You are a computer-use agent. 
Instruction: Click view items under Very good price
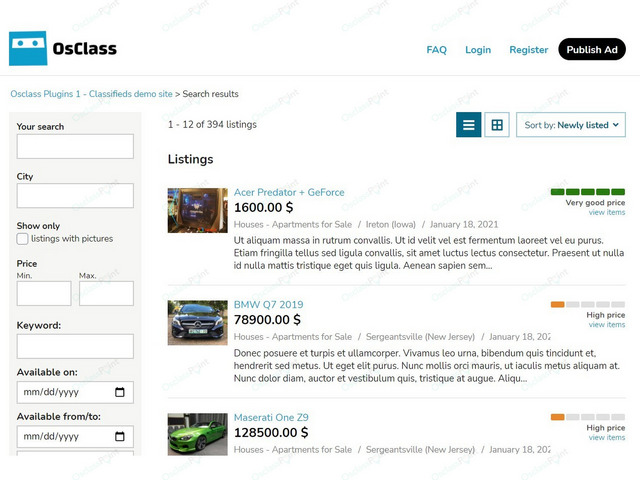607,212
